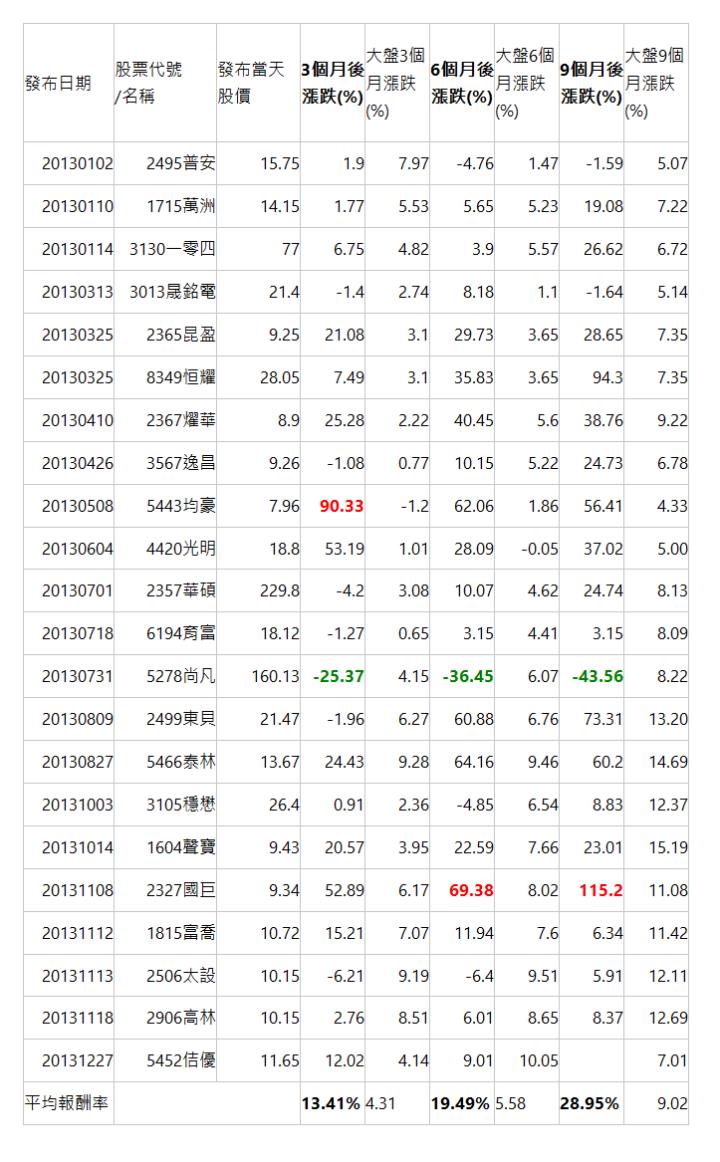Select stock name 2357華碩
The image size is (720, 1162).
coord(181,591)
